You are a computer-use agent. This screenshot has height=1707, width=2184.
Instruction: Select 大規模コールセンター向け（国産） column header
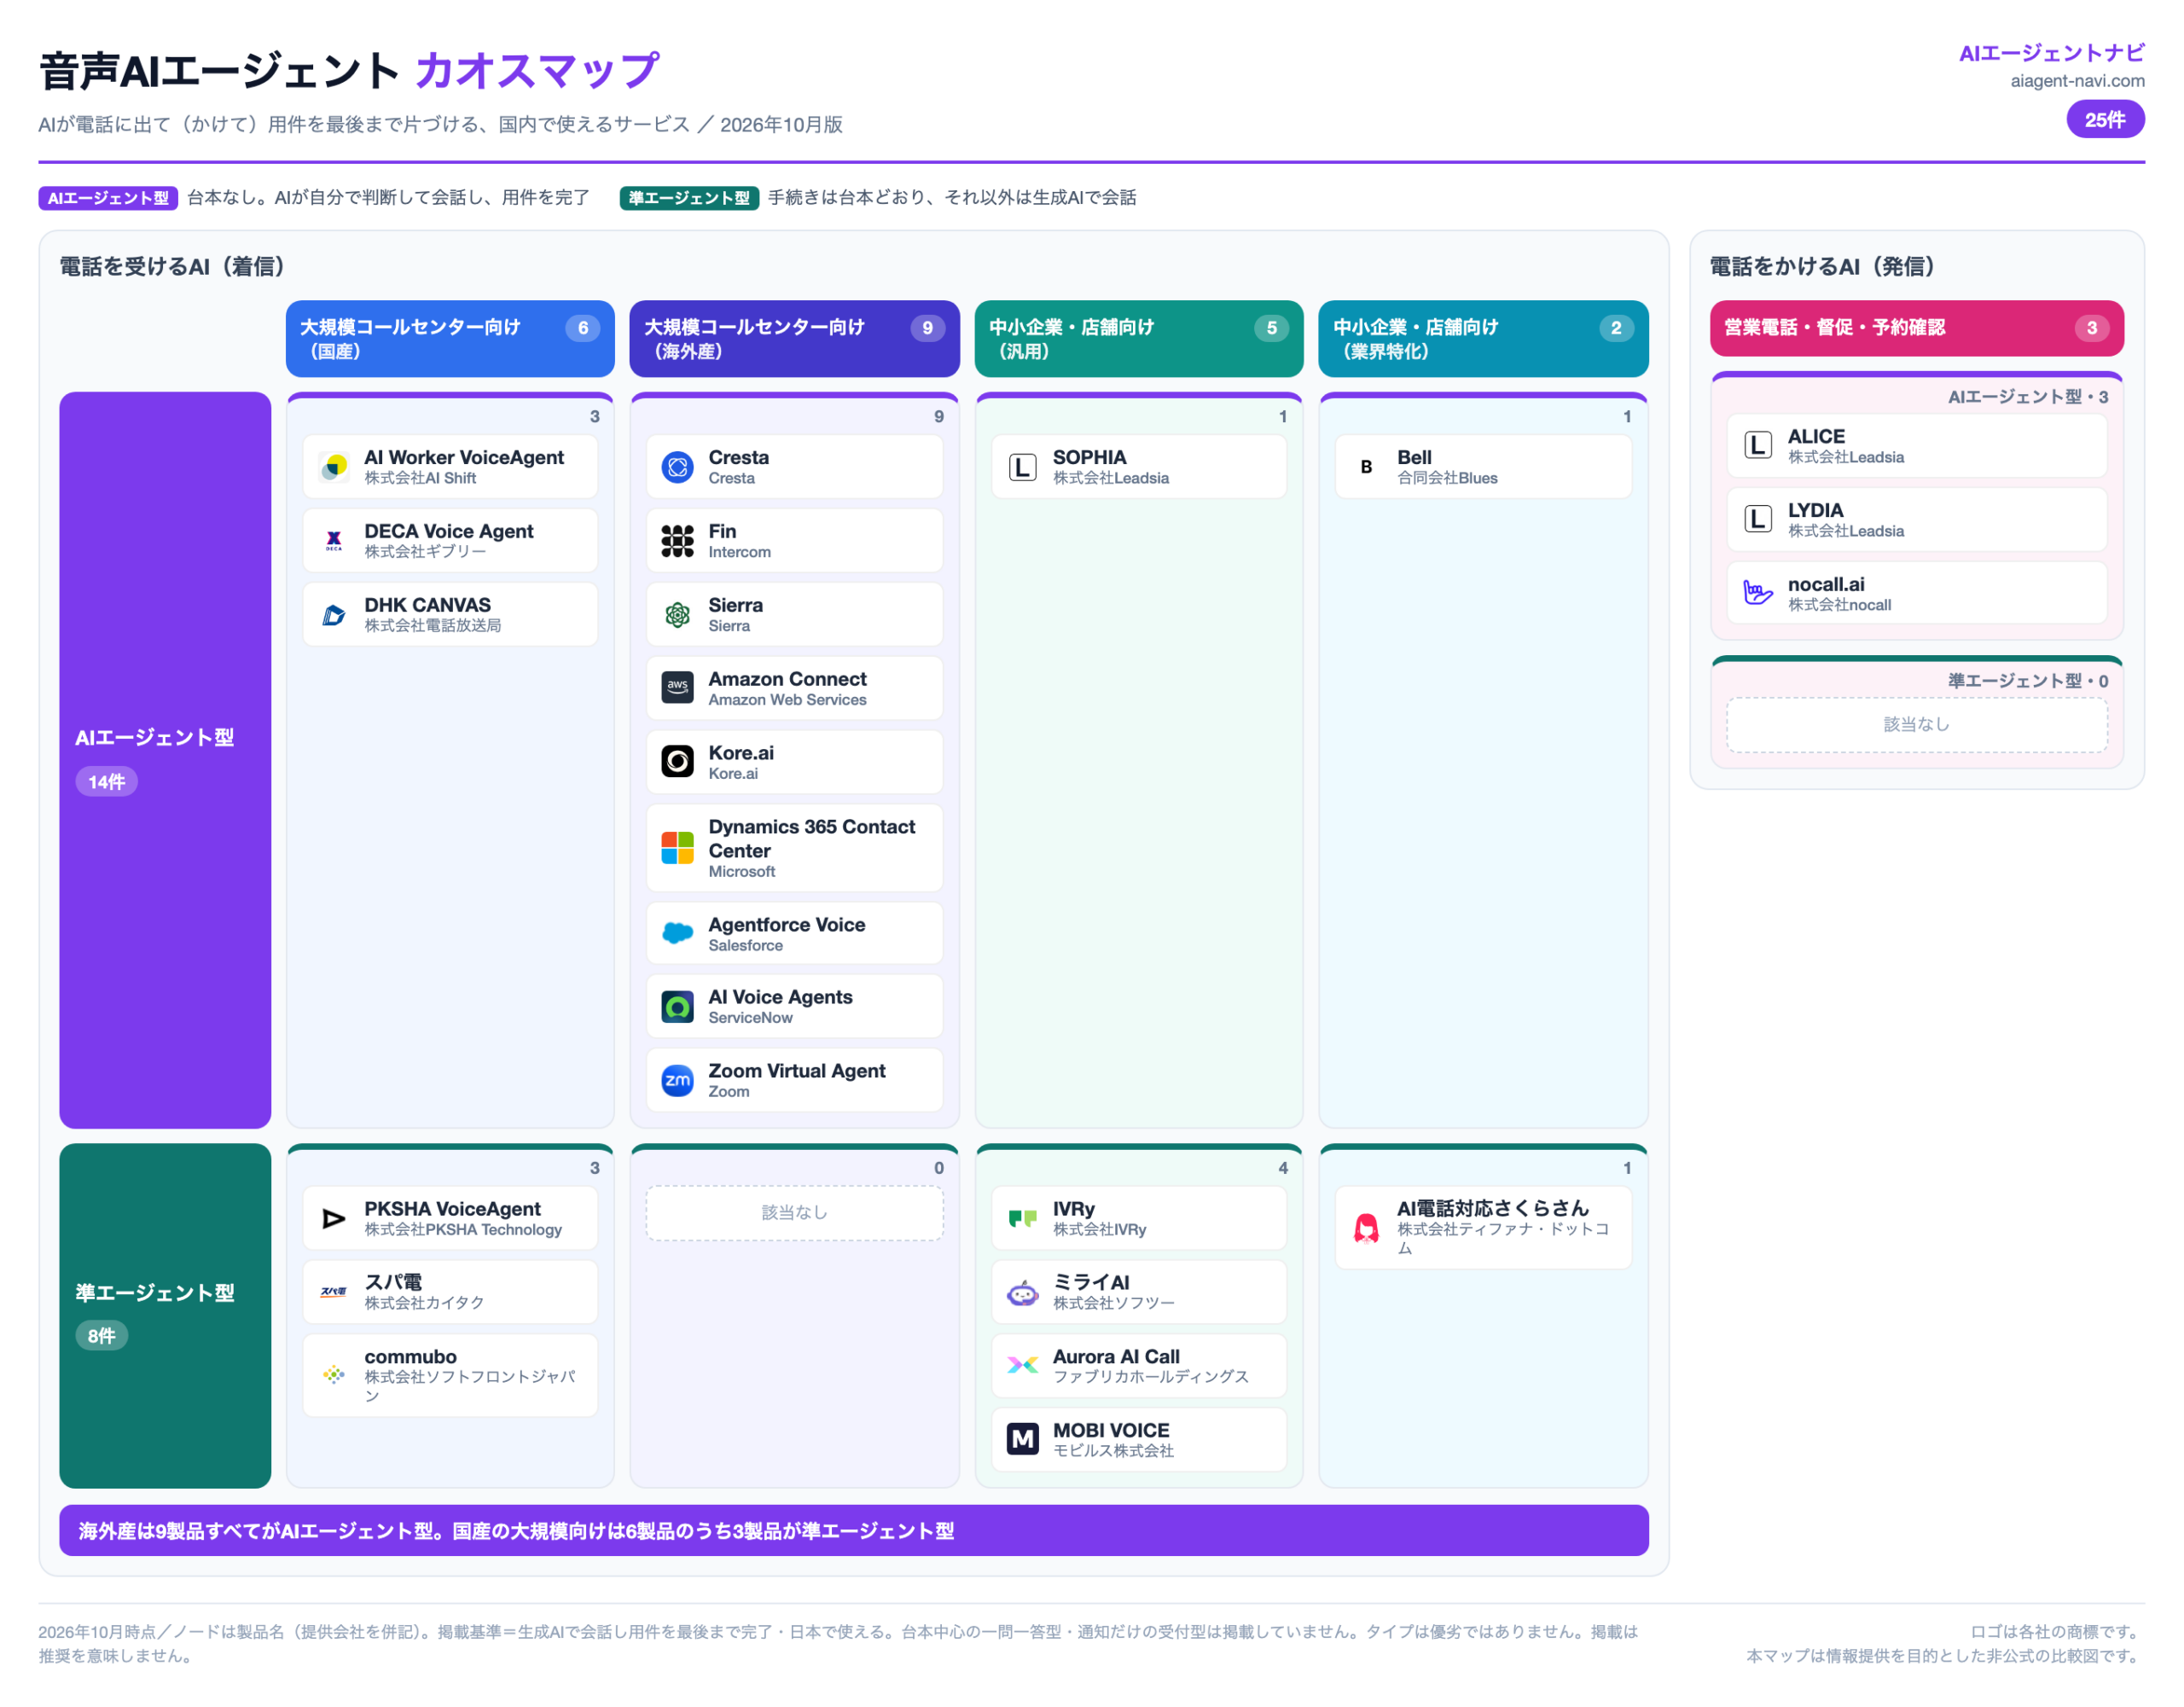[x=450, y=339]
